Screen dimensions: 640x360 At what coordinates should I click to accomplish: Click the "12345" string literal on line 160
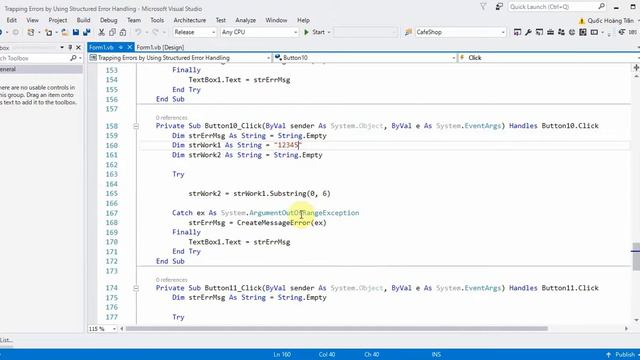[287, 145]
